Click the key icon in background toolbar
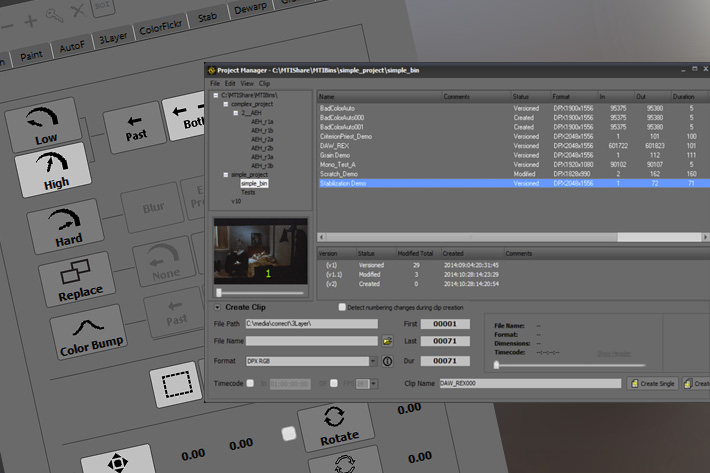Image resolution: width=710 pixels, height=473 pixels. [x=54, y=16]
